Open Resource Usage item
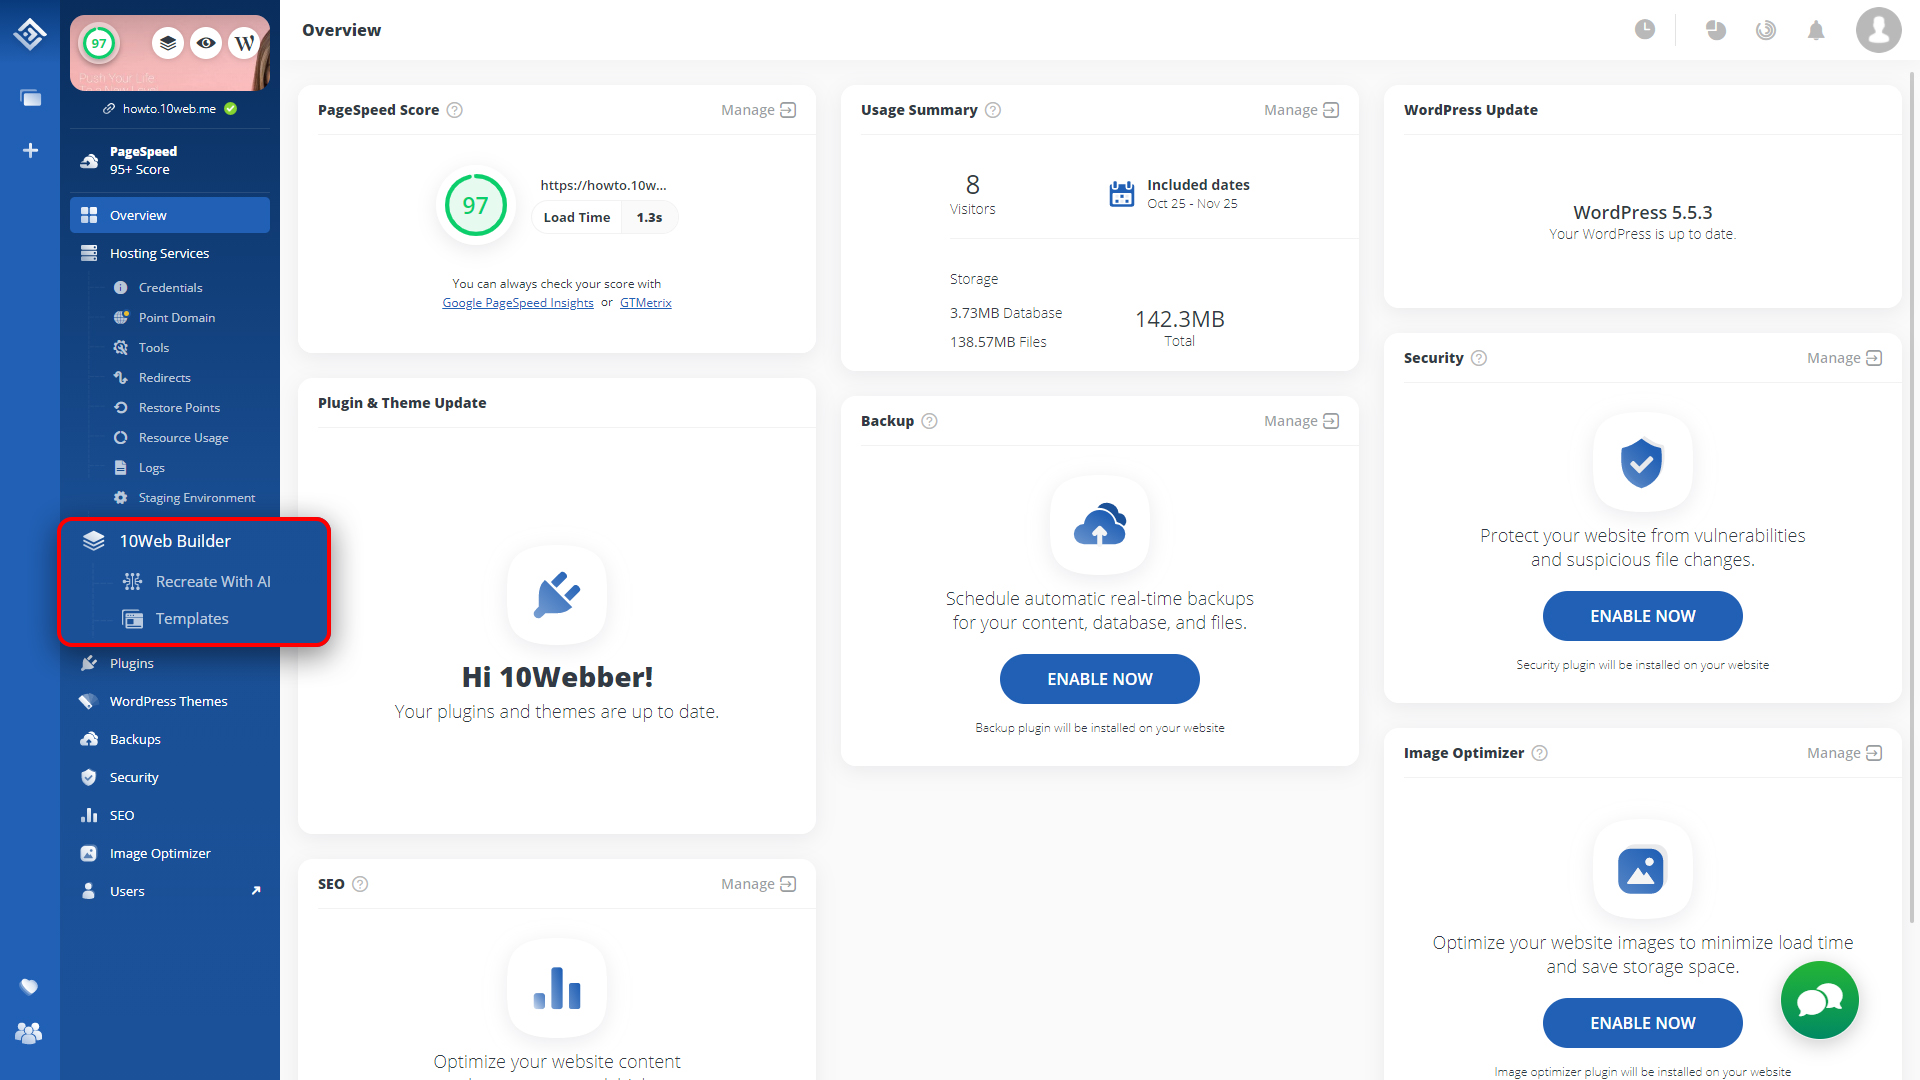The width and height of the screenshot is (1920, 1080). tap(183, 437)
